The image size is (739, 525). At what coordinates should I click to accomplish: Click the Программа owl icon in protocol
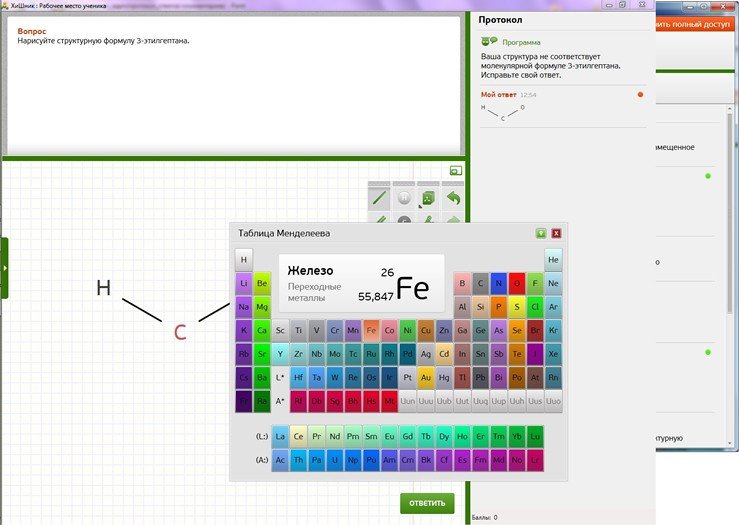[x=489, y=41]
